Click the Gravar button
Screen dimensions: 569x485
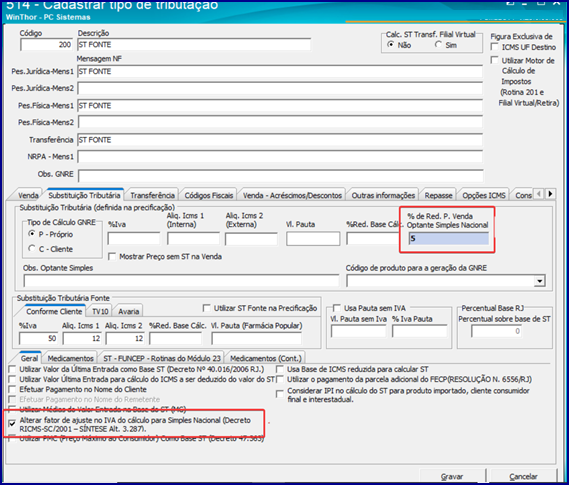[452, 476]
